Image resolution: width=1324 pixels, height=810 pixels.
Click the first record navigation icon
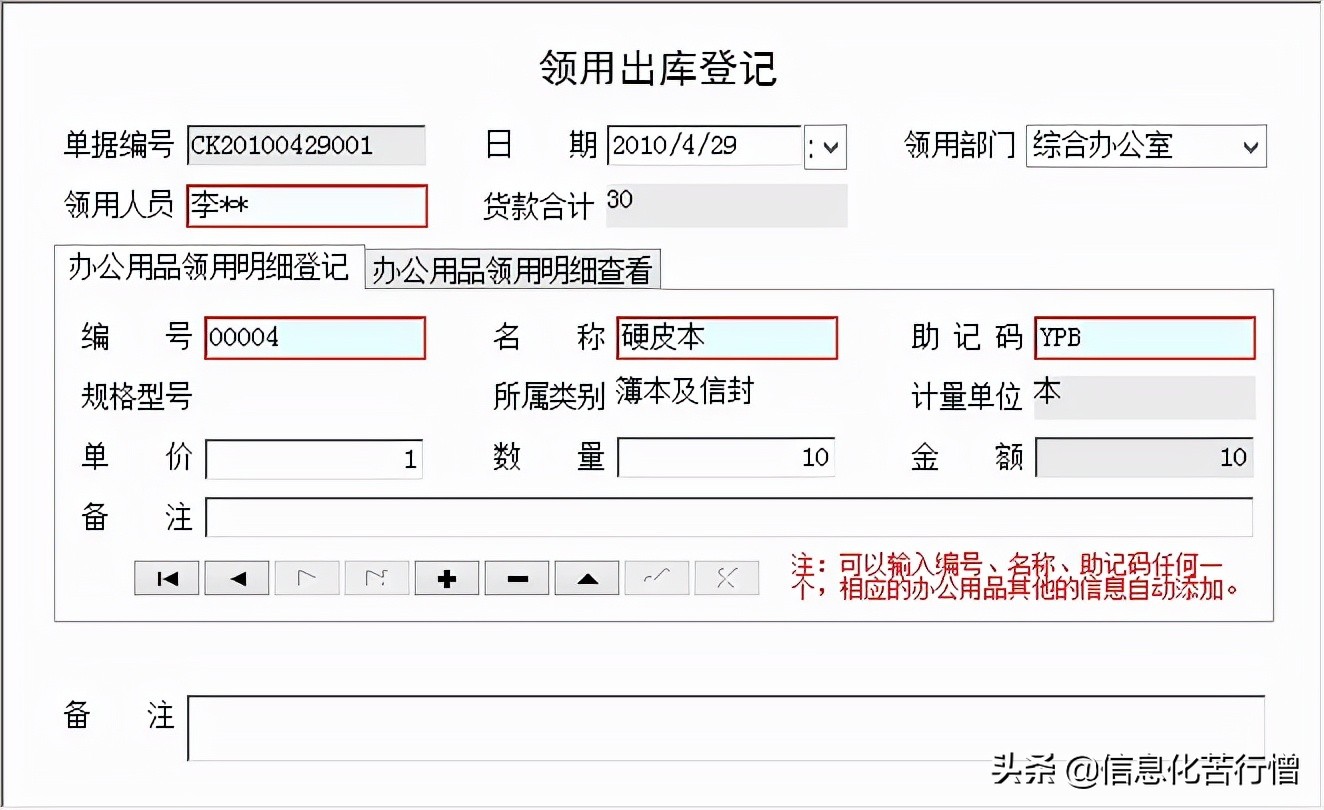click(x=166, y=577)
